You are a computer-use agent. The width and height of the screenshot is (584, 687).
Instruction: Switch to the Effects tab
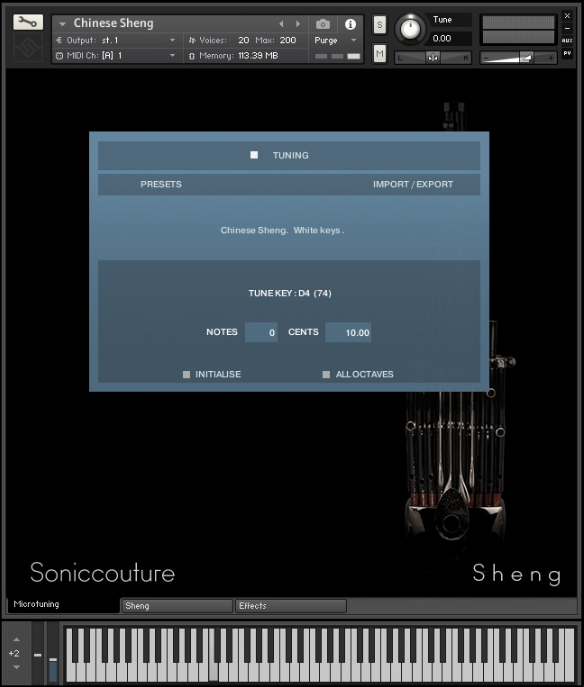291,606
